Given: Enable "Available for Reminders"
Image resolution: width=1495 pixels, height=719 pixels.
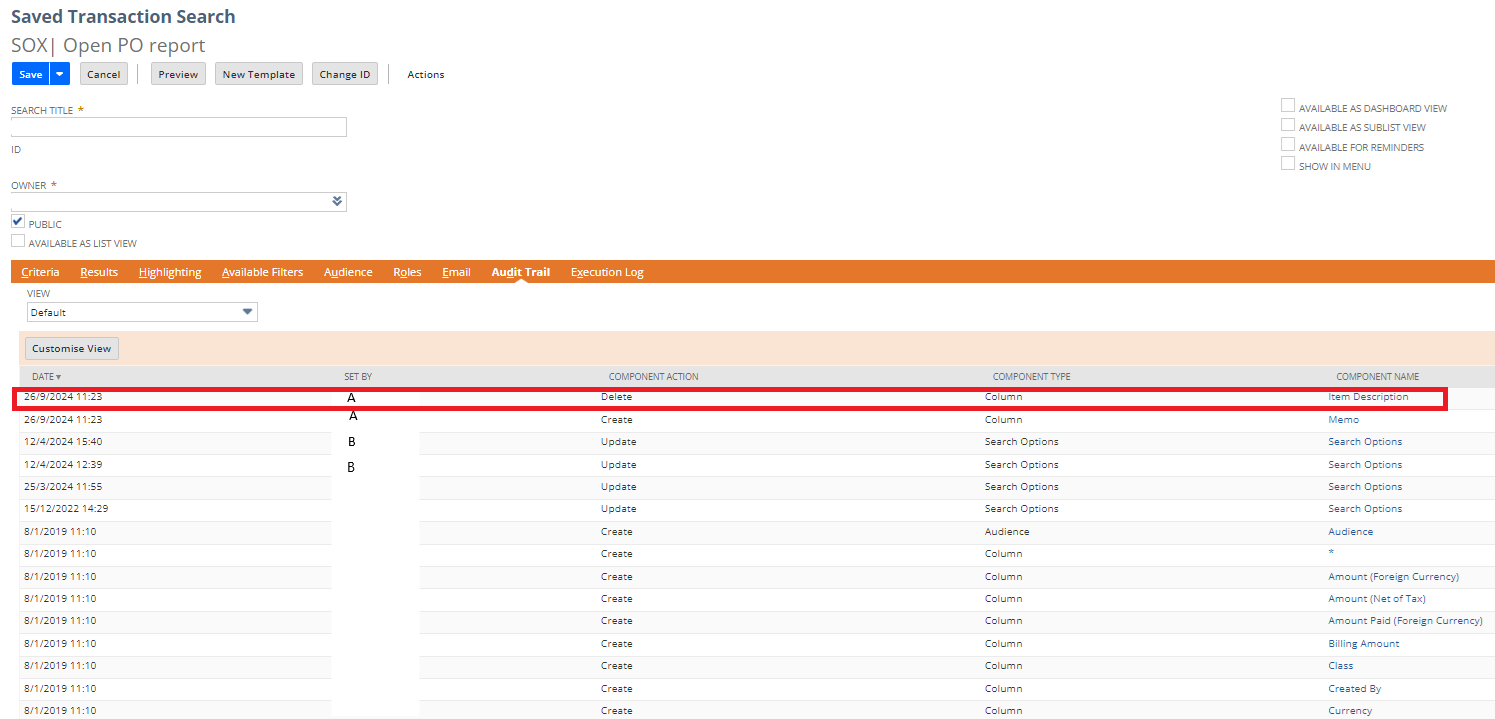Looking at the screenshot, I should pyautogui.click(x=1288, y=143).
